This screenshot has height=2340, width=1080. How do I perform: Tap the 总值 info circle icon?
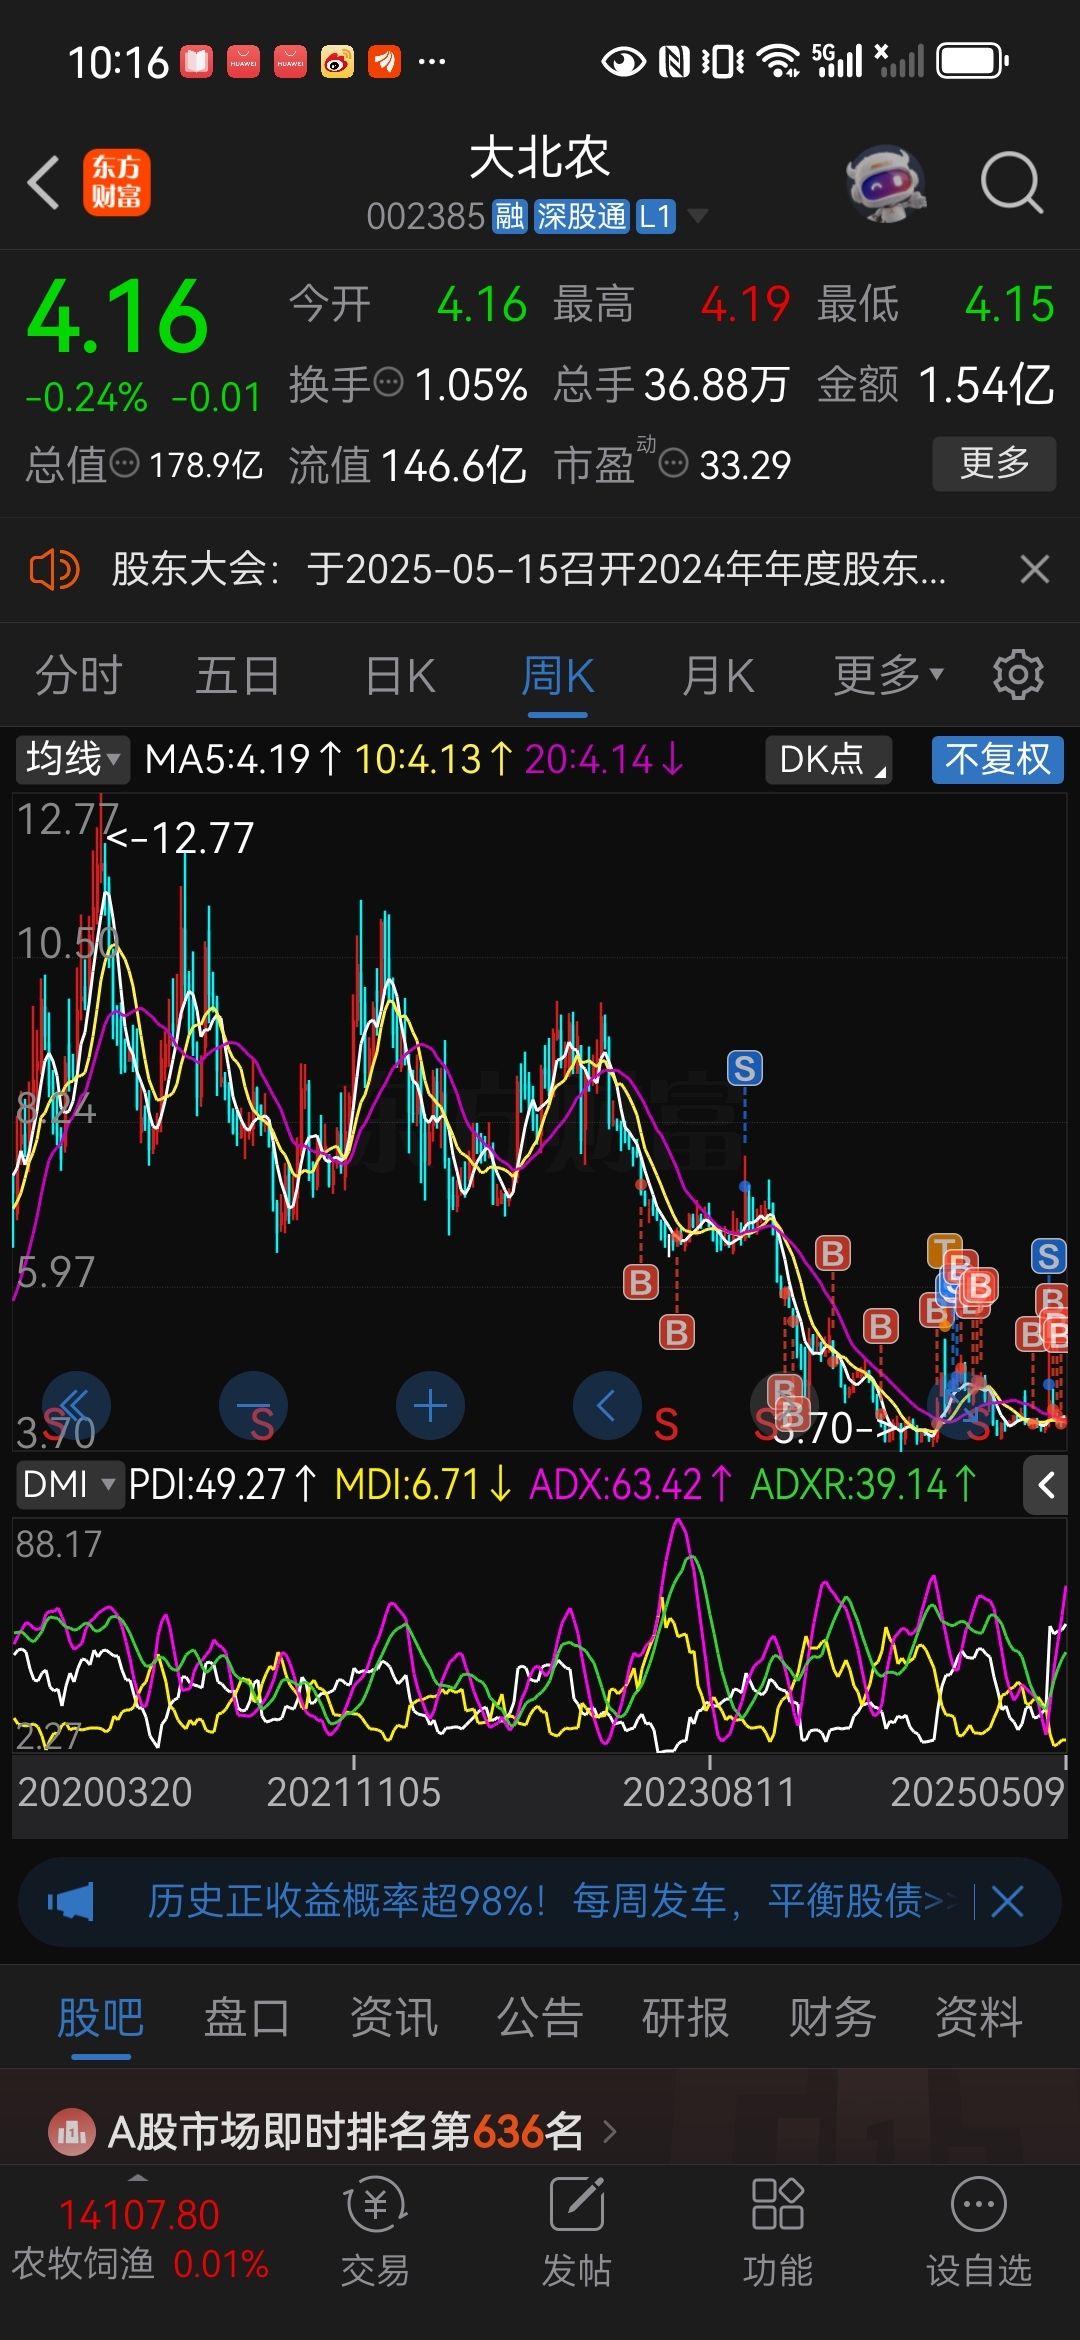(124, 463)
